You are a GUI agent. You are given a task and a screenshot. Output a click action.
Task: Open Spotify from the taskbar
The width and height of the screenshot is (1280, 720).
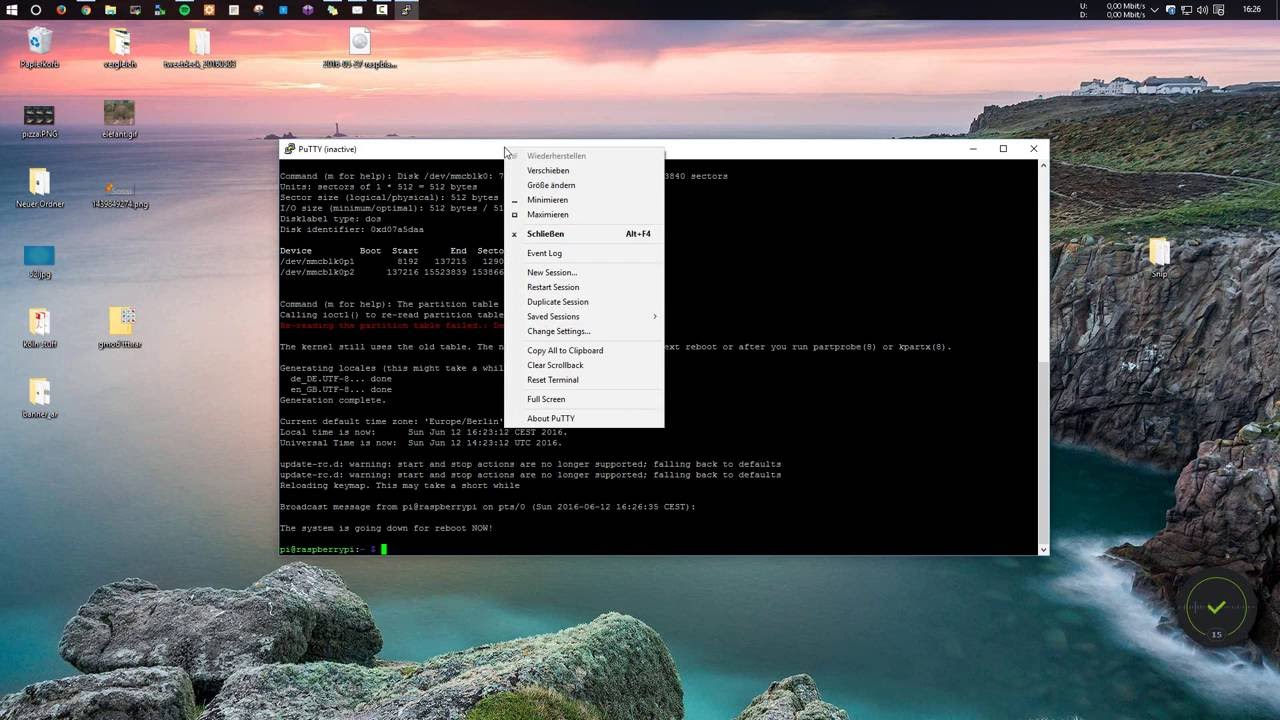[x=184, y=10]
